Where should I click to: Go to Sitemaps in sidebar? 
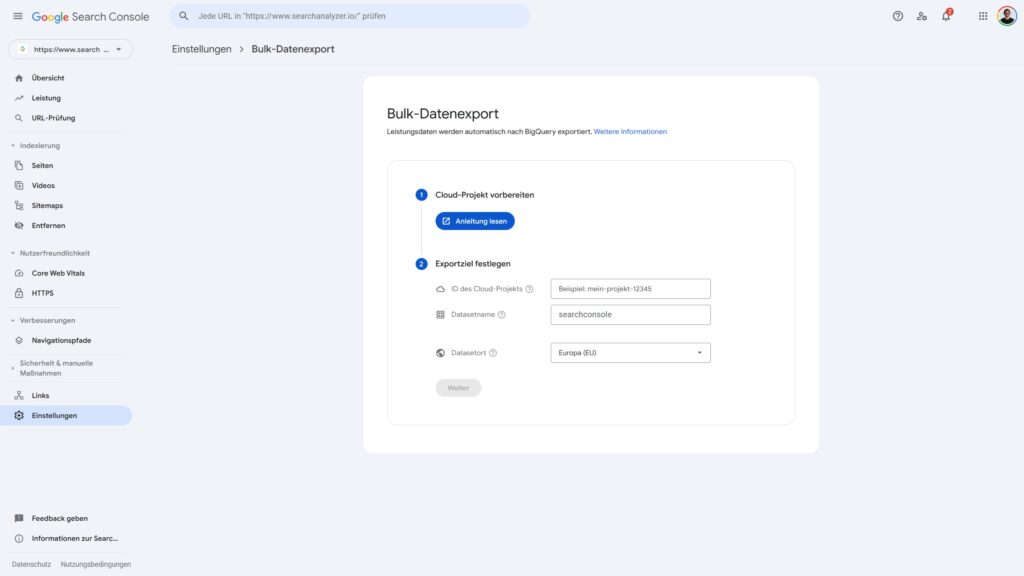click(47, 205)
